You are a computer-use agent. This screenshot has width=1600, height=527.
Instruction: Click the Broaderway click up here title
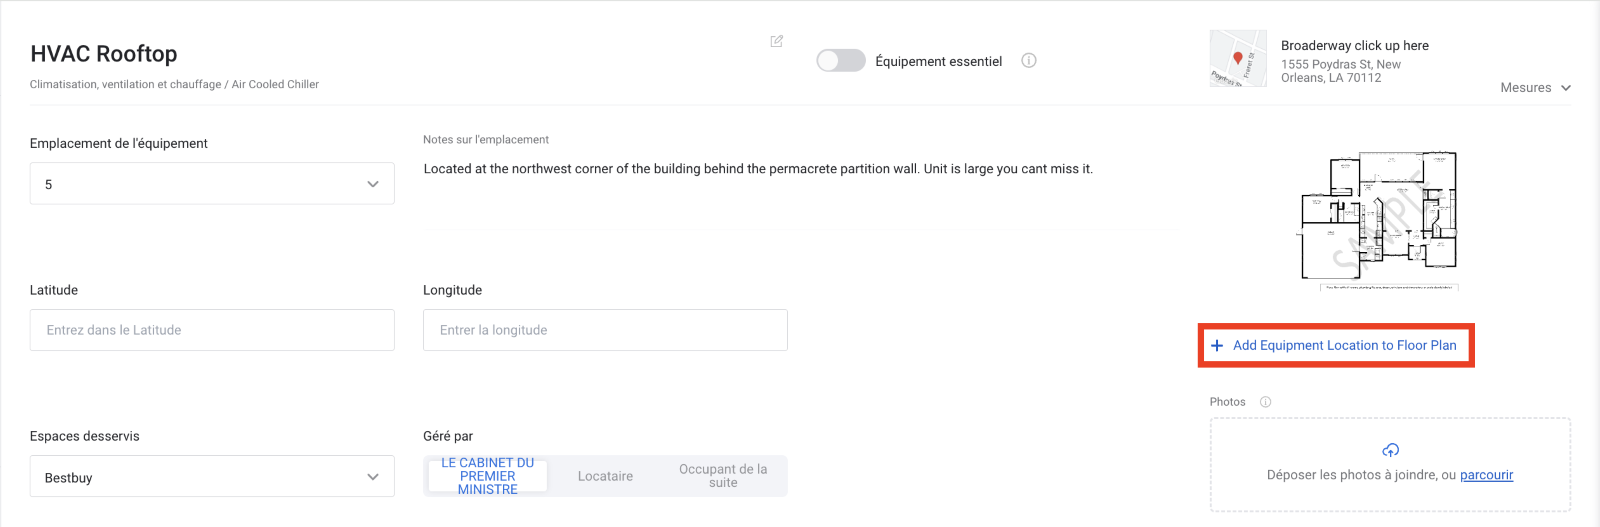1354,45
